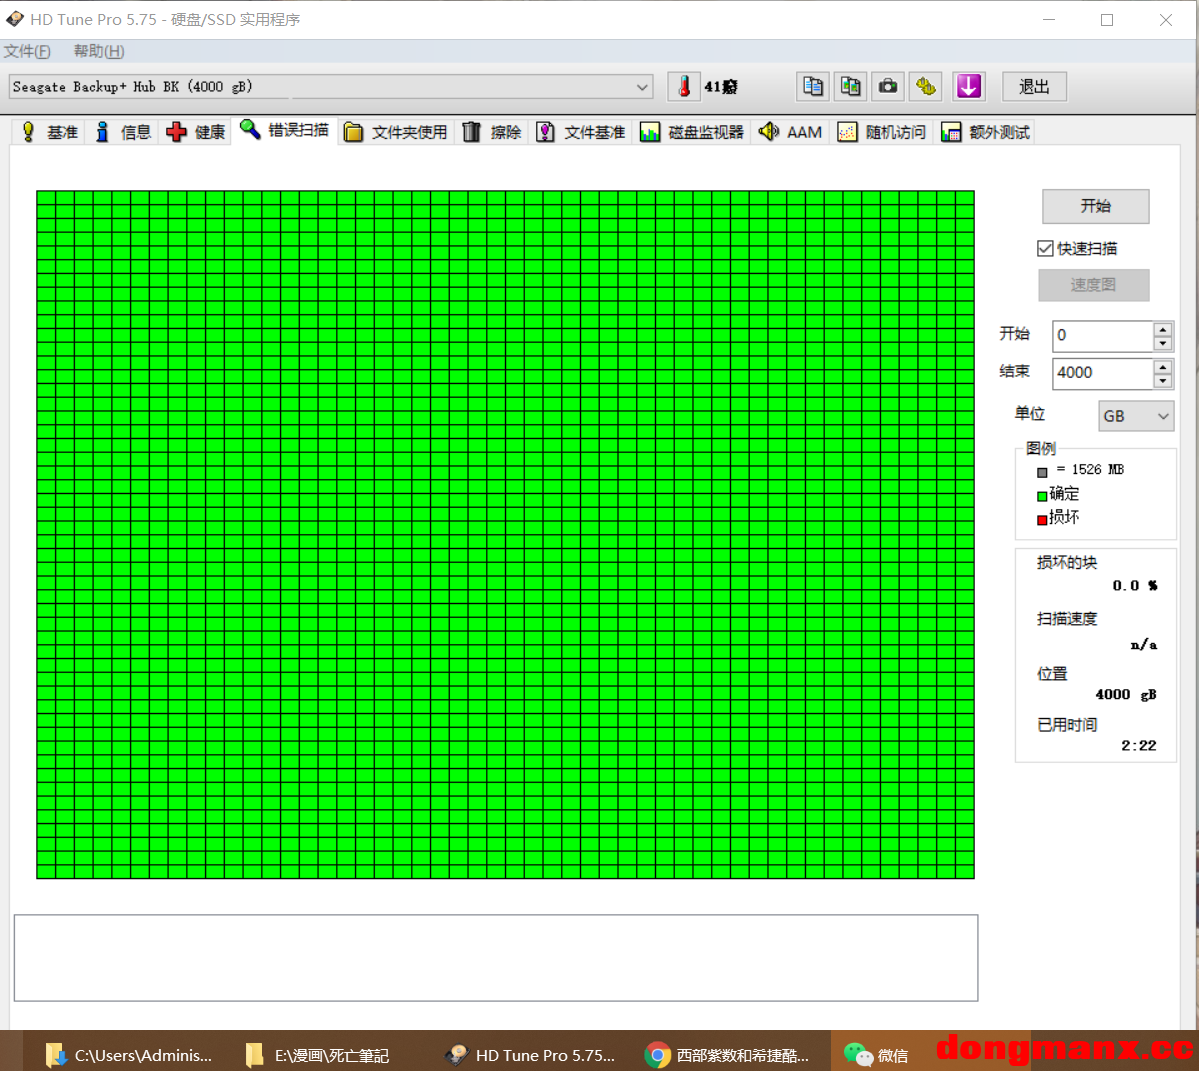This screenshot has height=1071, width=1199.
Task: Open the GB unit dropdown
Action: click(x=1136, y=416)
